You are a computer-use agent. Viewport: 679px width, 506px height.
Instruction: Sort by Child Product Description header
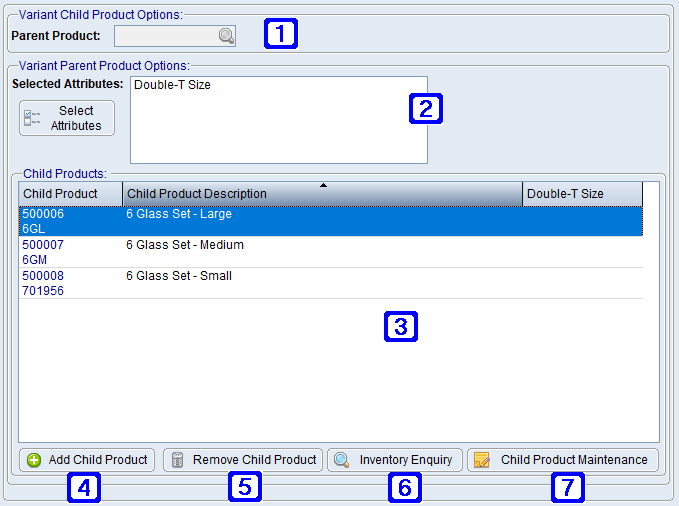[x=323, y=194]
